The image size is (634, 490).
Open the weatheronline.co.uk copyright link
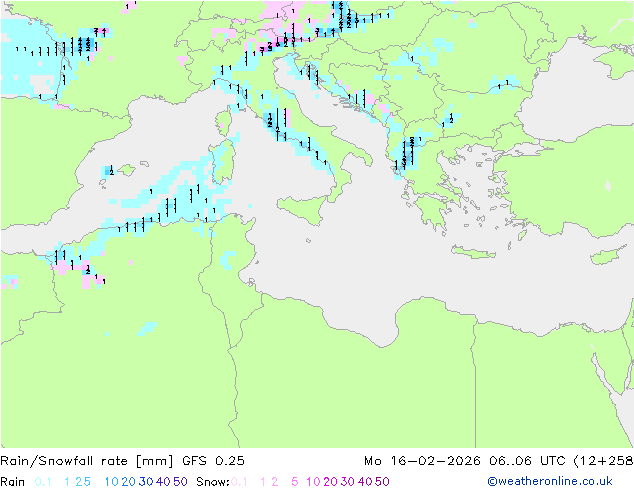coord(550,481)
